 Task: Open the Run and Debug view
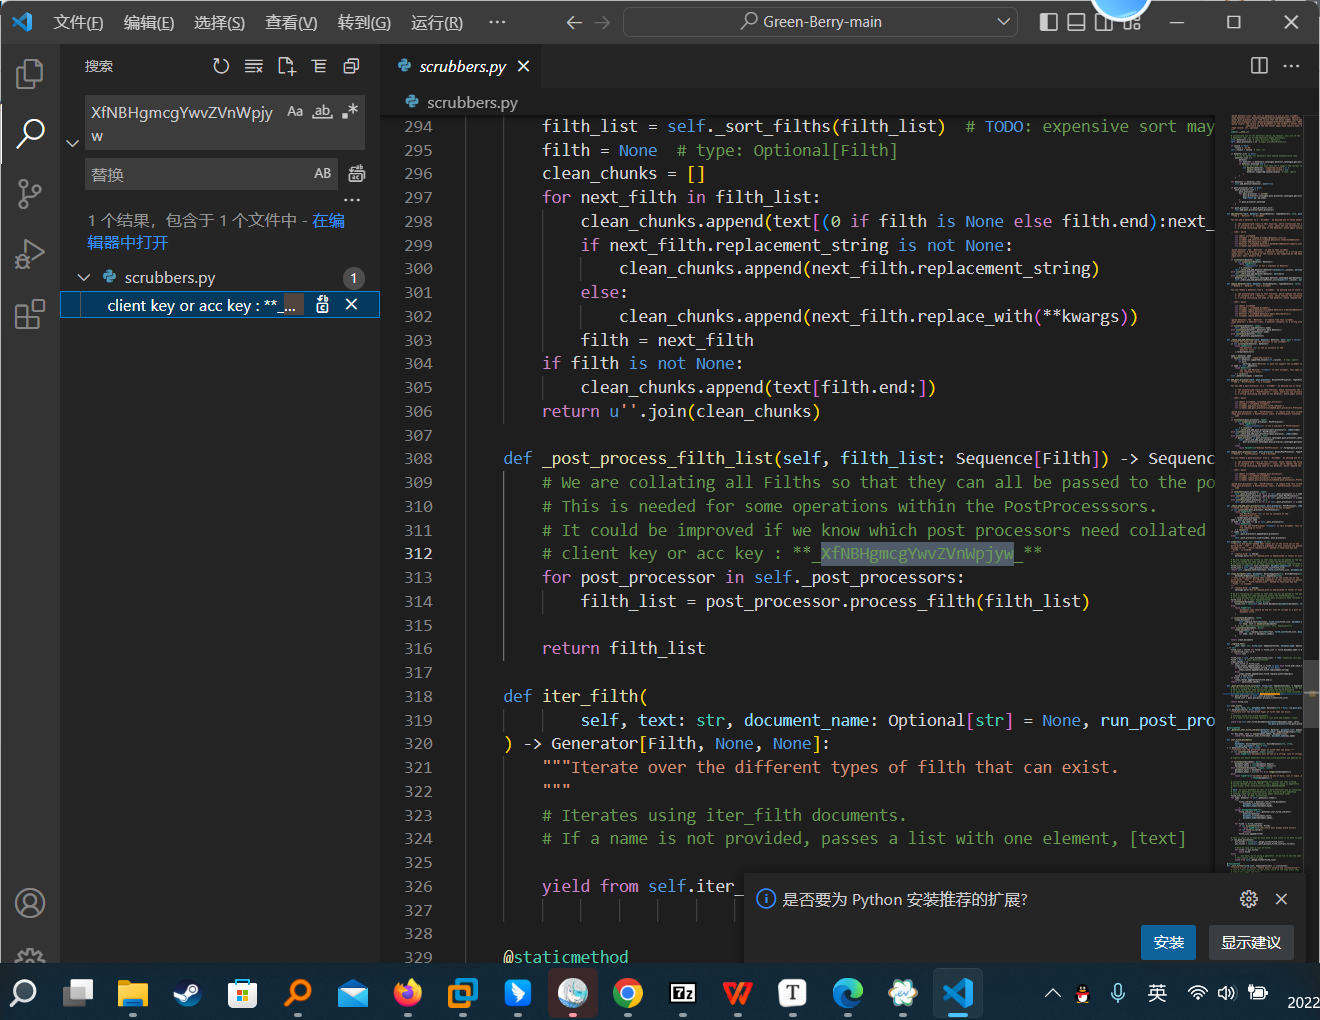click(x=30, y=254)
